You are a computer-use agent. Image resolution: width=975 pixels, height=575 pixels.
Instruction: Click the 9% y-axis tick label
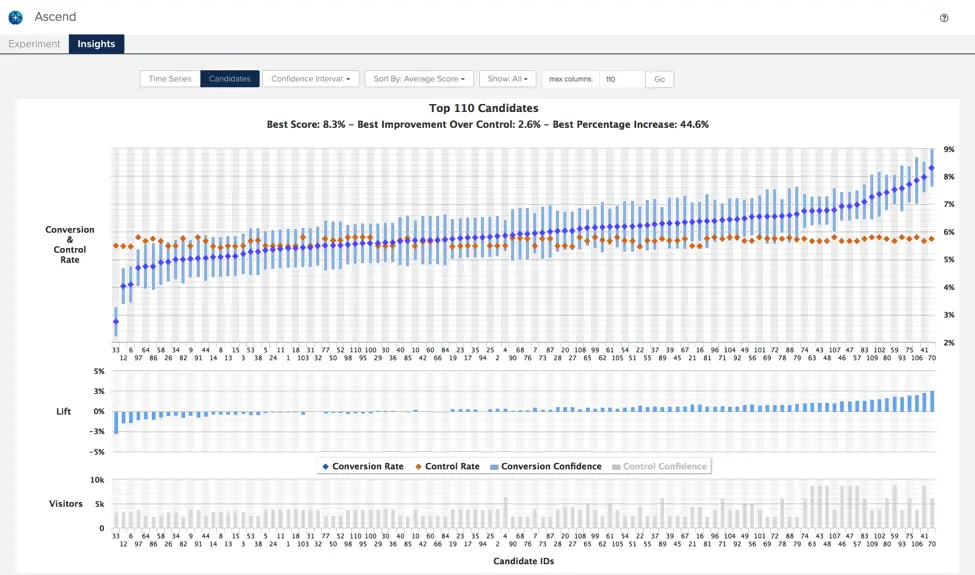tap(949, 149)
